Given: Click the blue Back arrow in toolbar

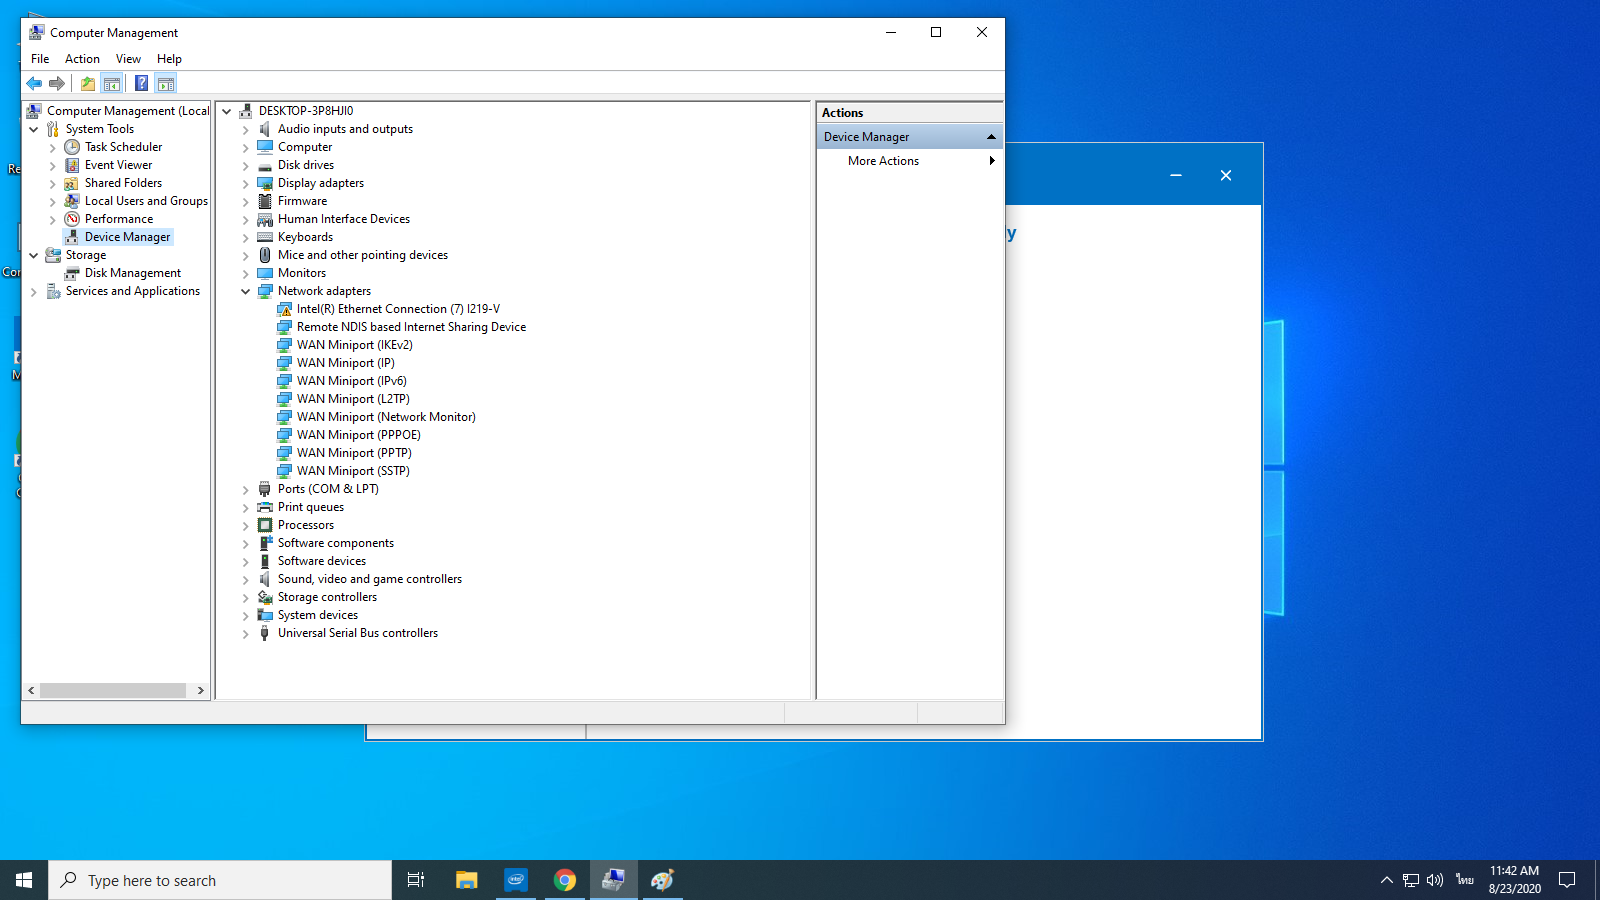Looking at the screenshot, I should (34, 83).
